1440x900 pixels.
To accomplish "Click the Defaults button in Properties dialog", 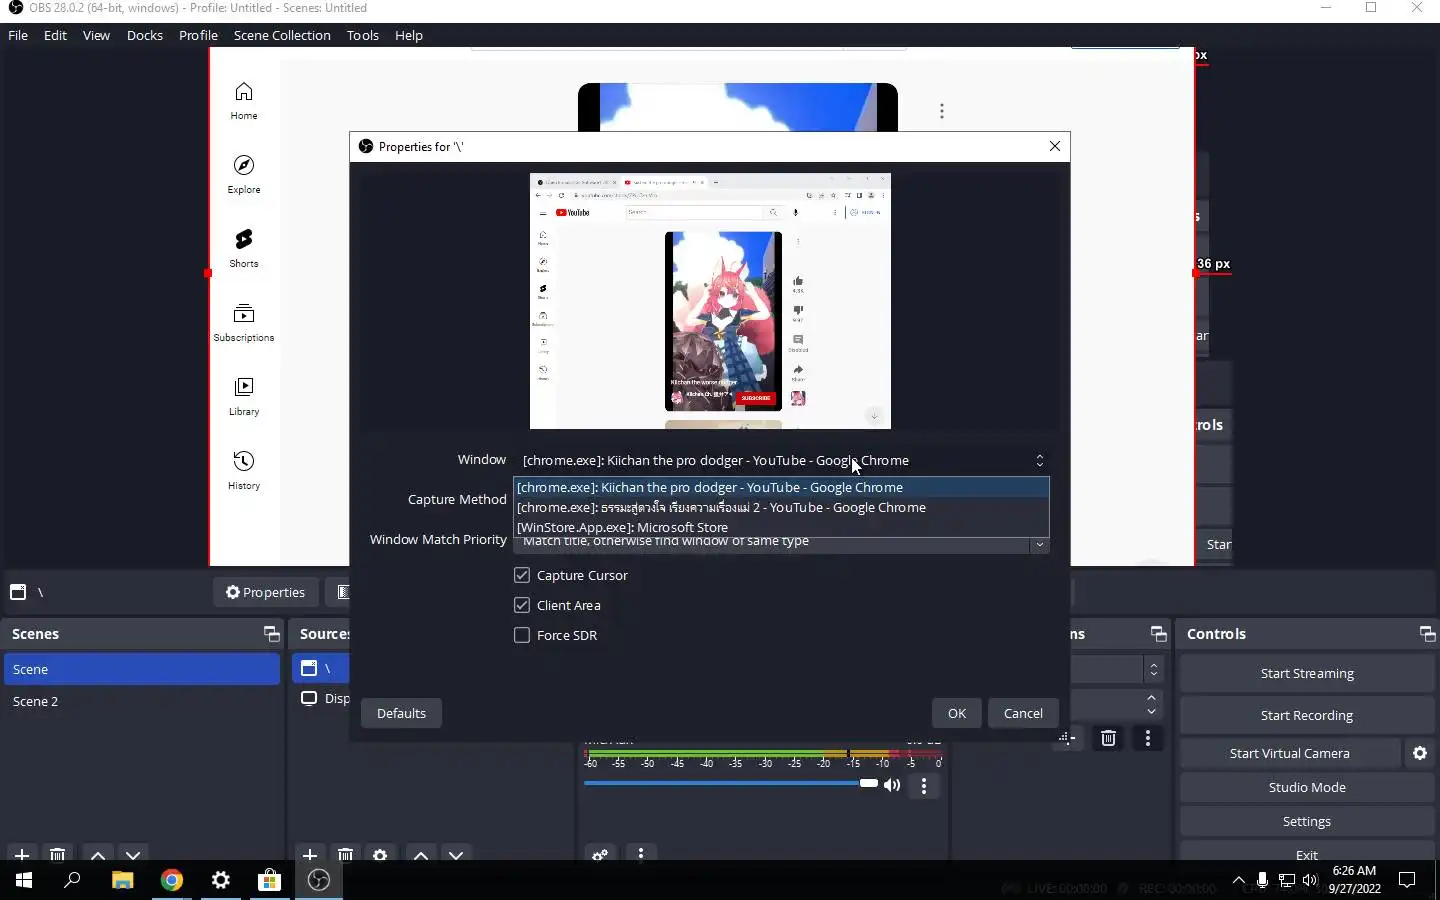I will tap(401, 713).
